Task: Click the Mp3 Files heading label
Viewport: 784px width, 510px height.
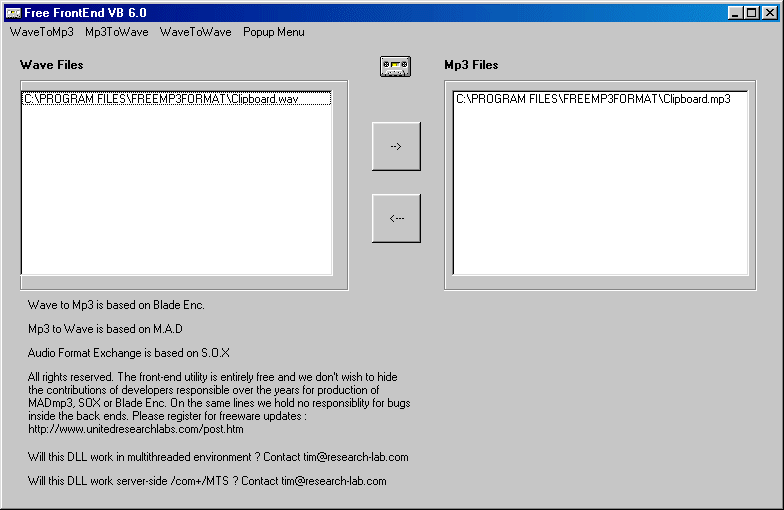Action: [x=471, y=65]
